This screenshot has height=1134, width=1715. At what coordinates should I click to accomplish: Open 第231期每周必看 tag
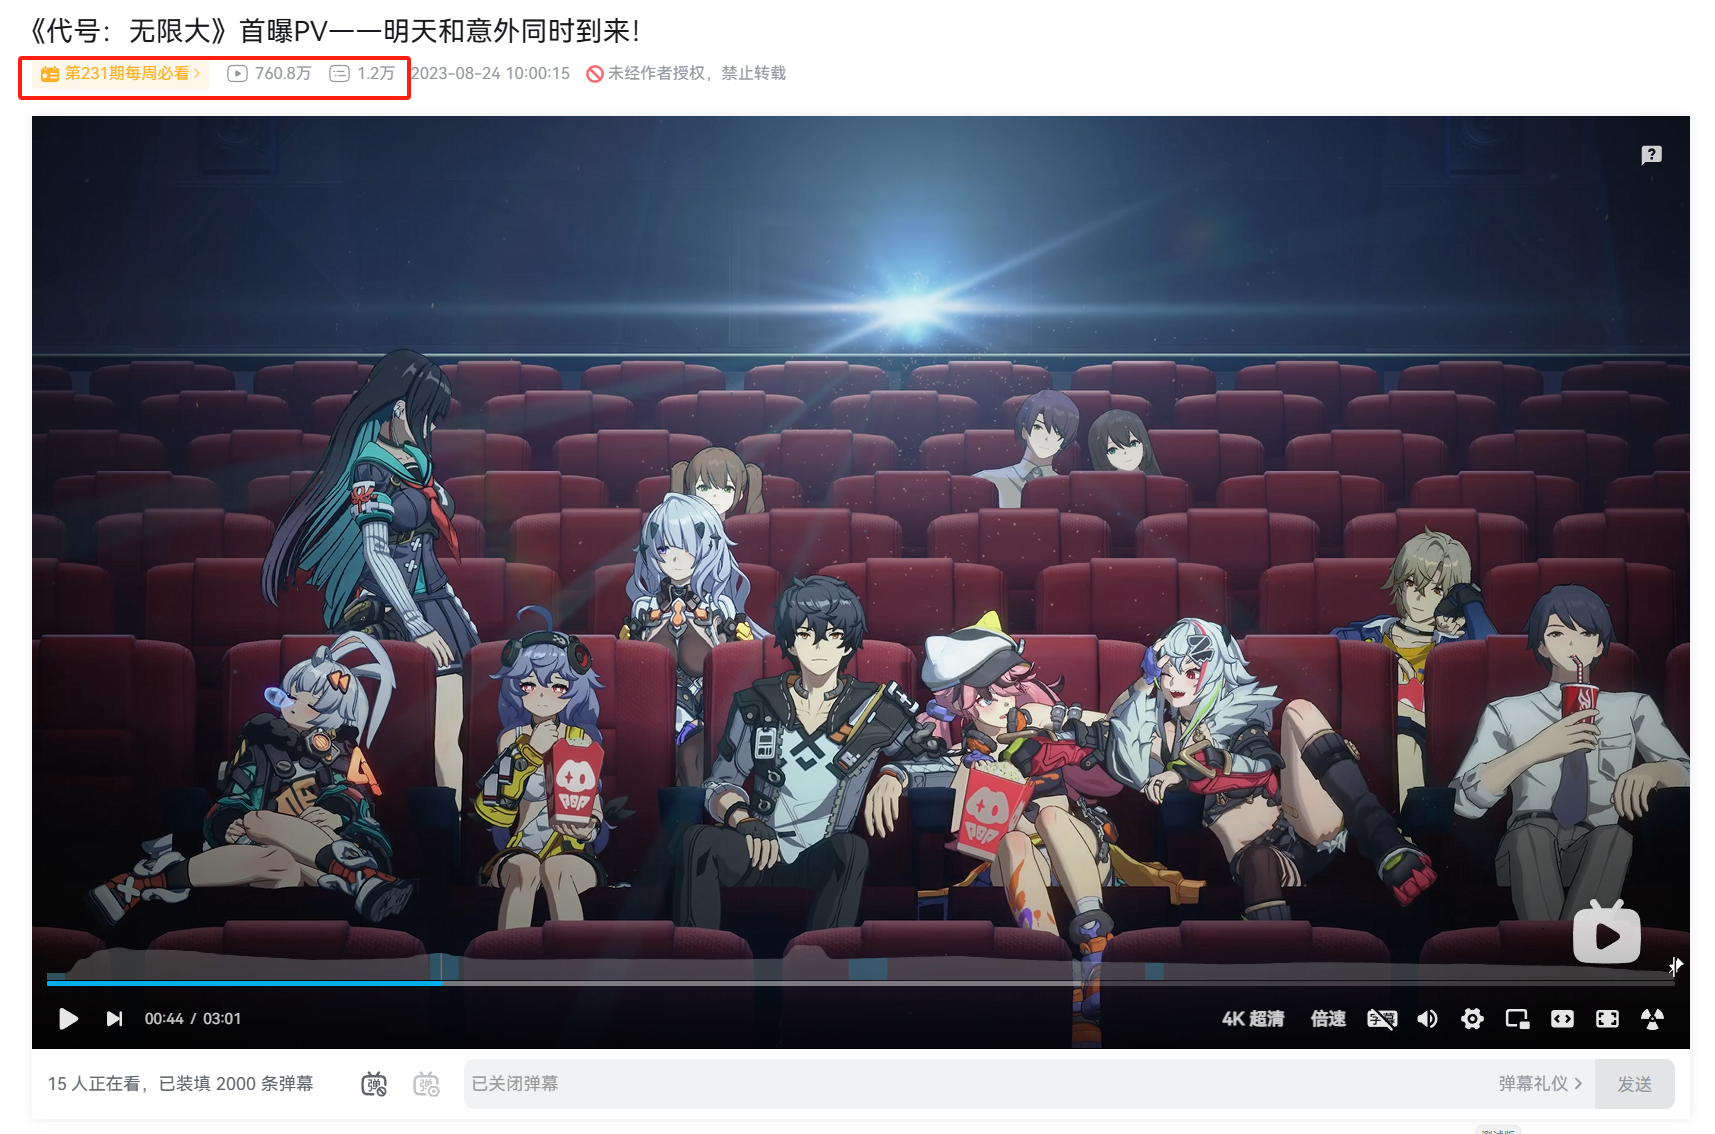121,73
